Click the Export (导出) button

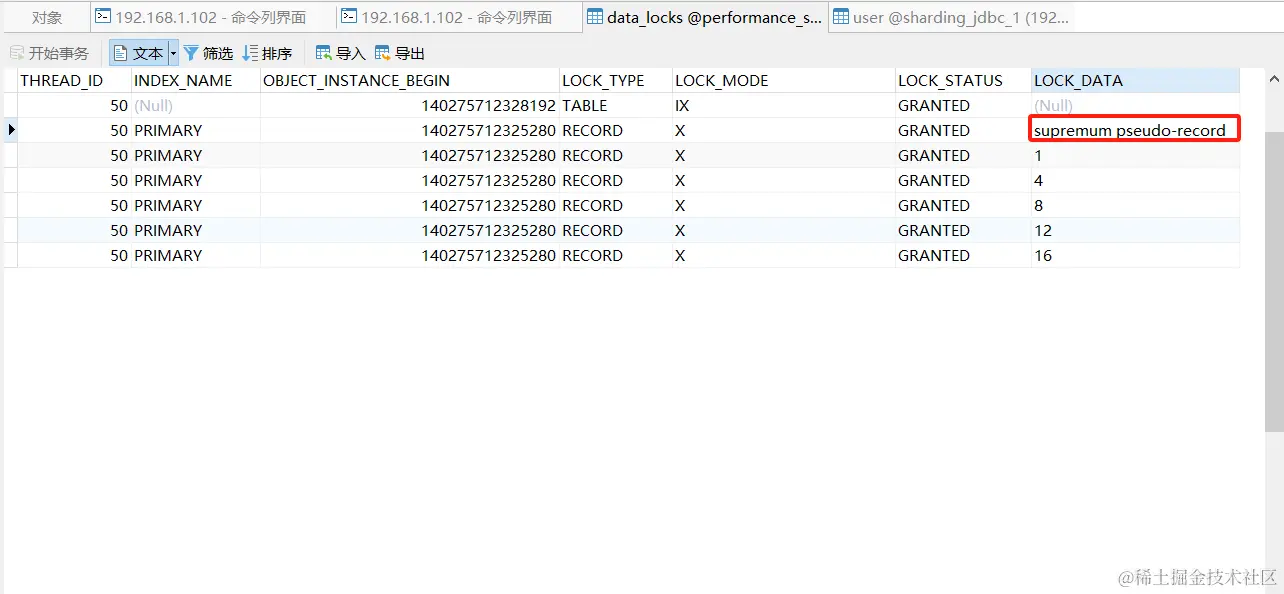[x=400, y=53]
